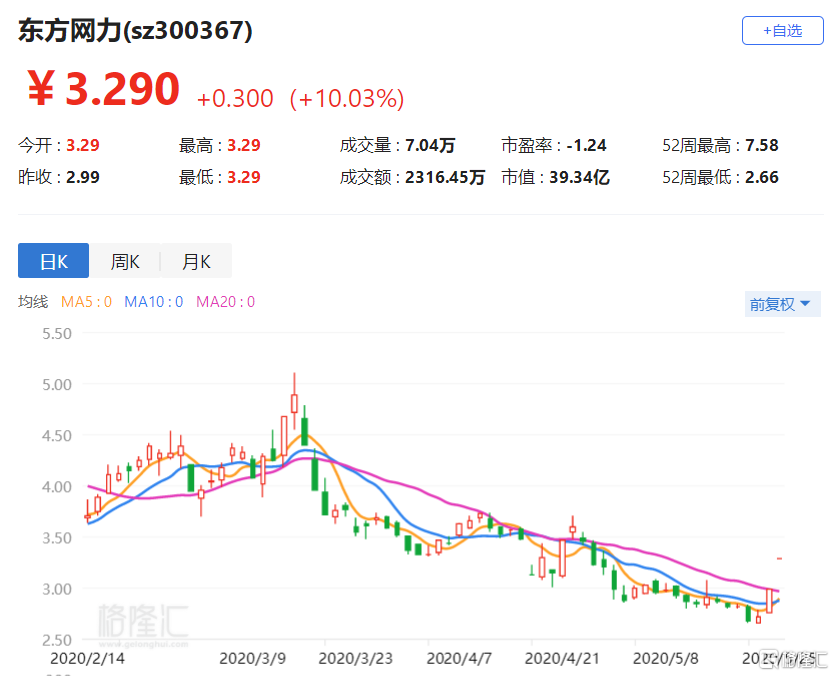Click the 2020/5/8 date axis label

tap(665, 658)
